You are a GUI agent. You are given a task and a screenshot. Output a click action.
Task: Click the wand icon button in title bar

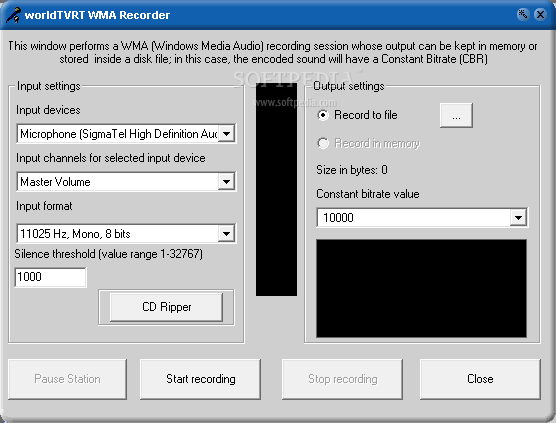(x=523, y=14)
